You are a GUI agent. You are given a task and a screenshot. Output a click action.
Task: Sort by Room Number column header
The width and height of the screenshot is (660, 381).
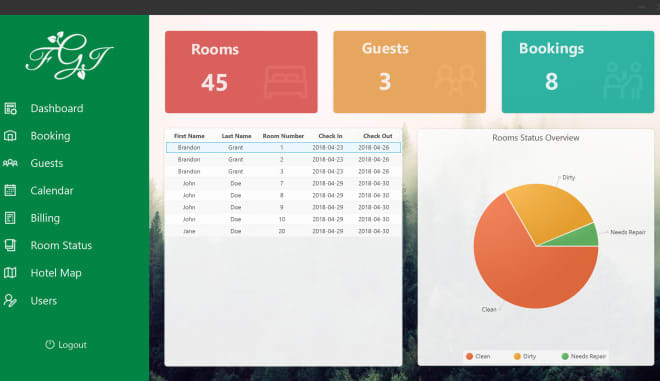point(283,136)
